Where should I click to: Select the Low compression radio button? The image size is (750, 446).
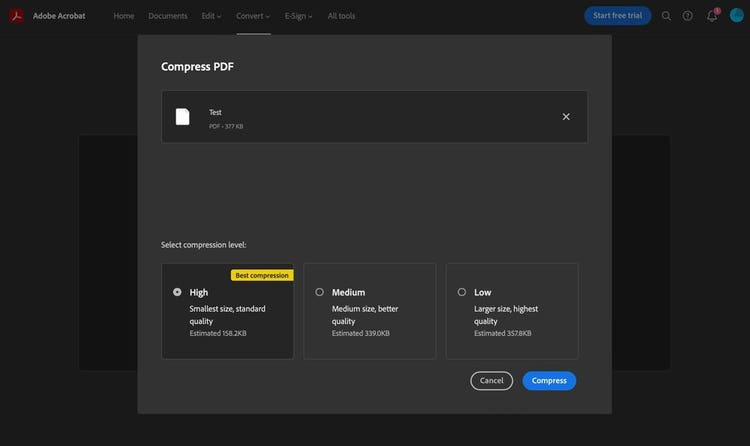tap(461, 292)
